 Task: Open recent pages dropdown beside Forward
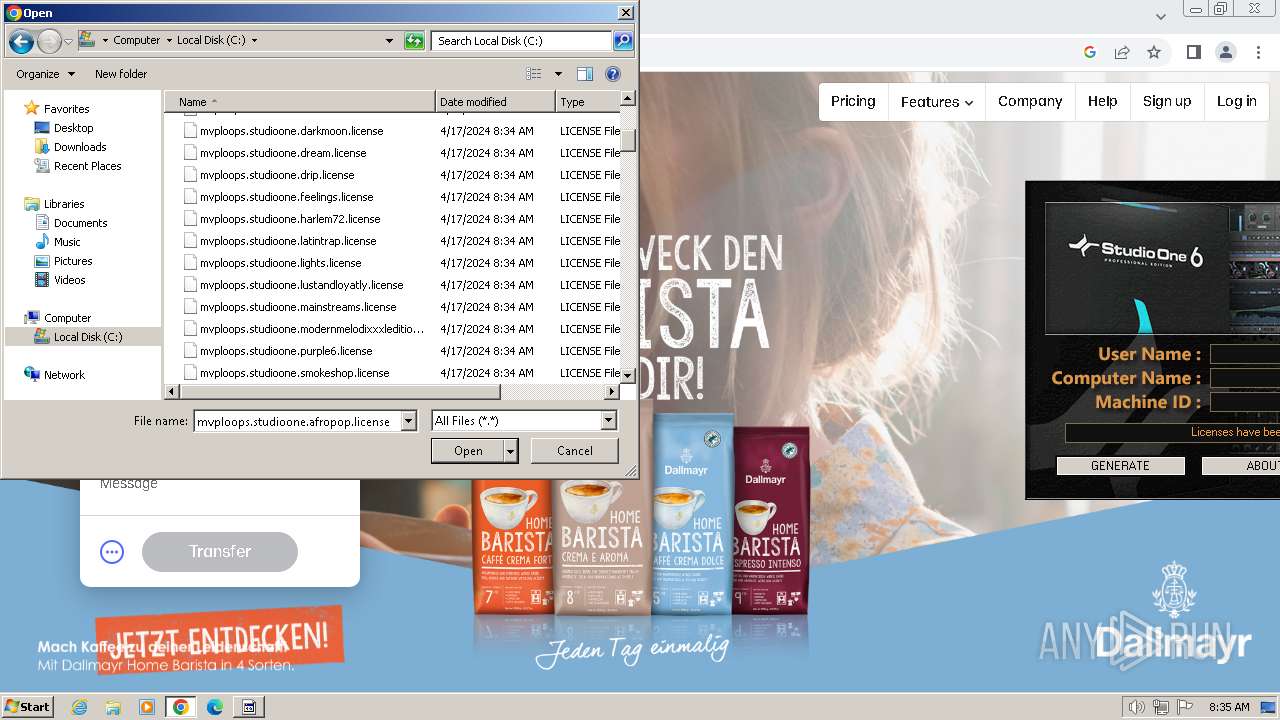coord(68,42)
